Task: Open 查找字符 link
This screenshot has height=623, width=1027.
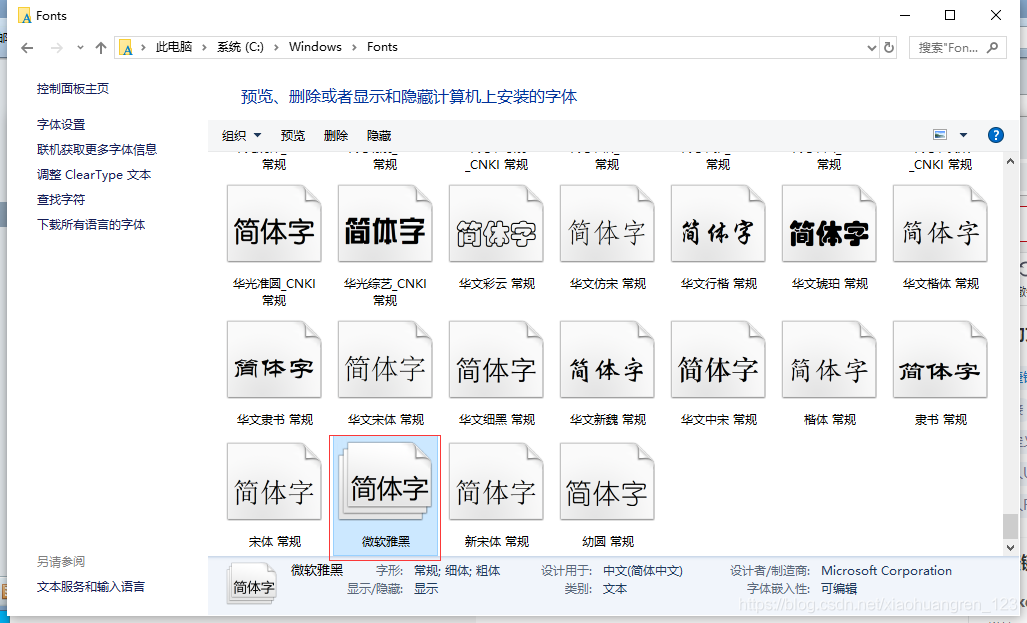Action: 61,200
